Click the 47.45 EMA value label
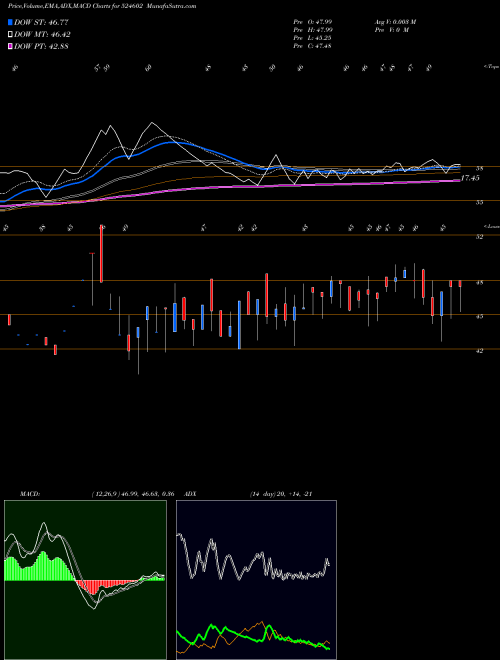500x660 pixels. point(470,178)
